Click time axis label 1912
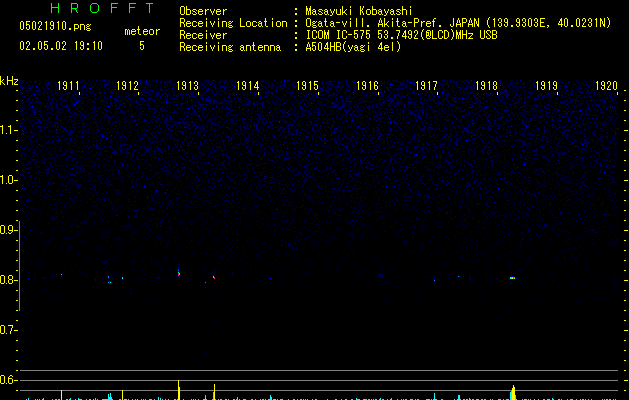The height and width of the screenshot is (400, 629). (x=127, y=86)
